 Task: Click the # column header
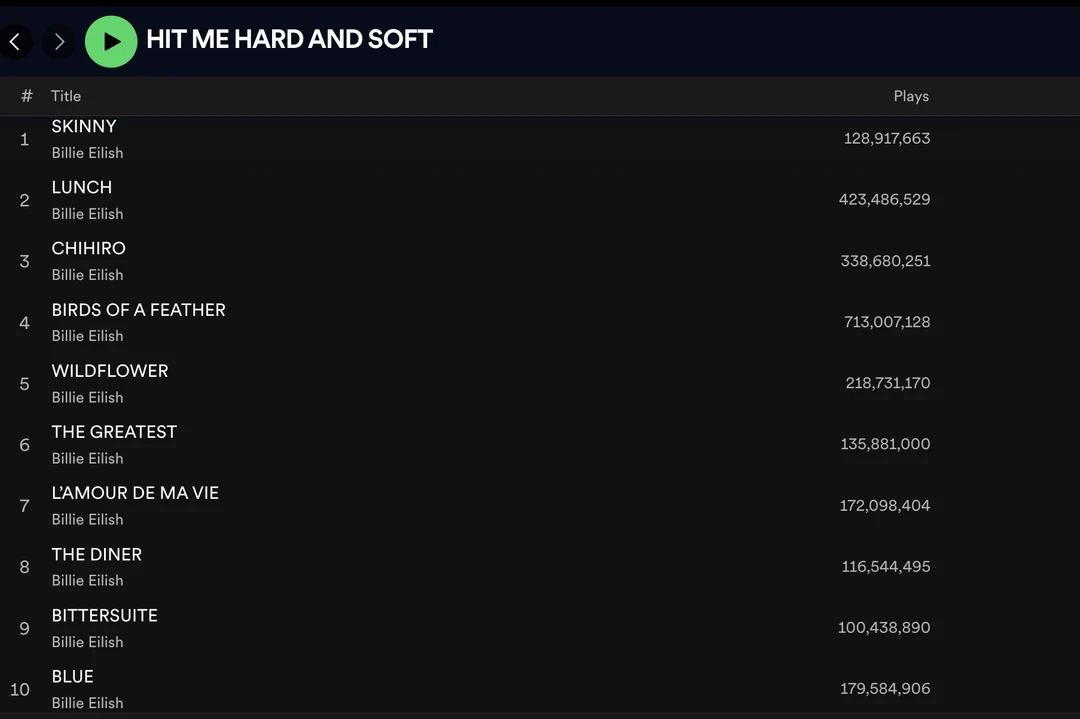click(26, 96)
